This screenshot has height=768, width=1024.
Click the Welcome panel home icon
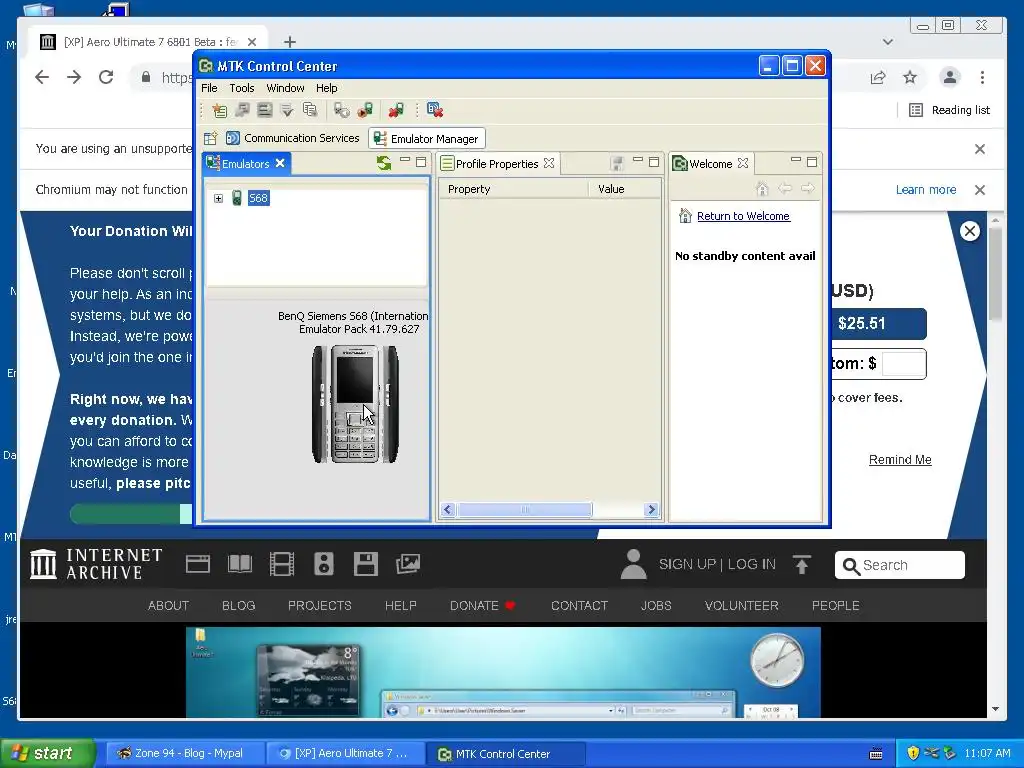click(x=761, y=189)
